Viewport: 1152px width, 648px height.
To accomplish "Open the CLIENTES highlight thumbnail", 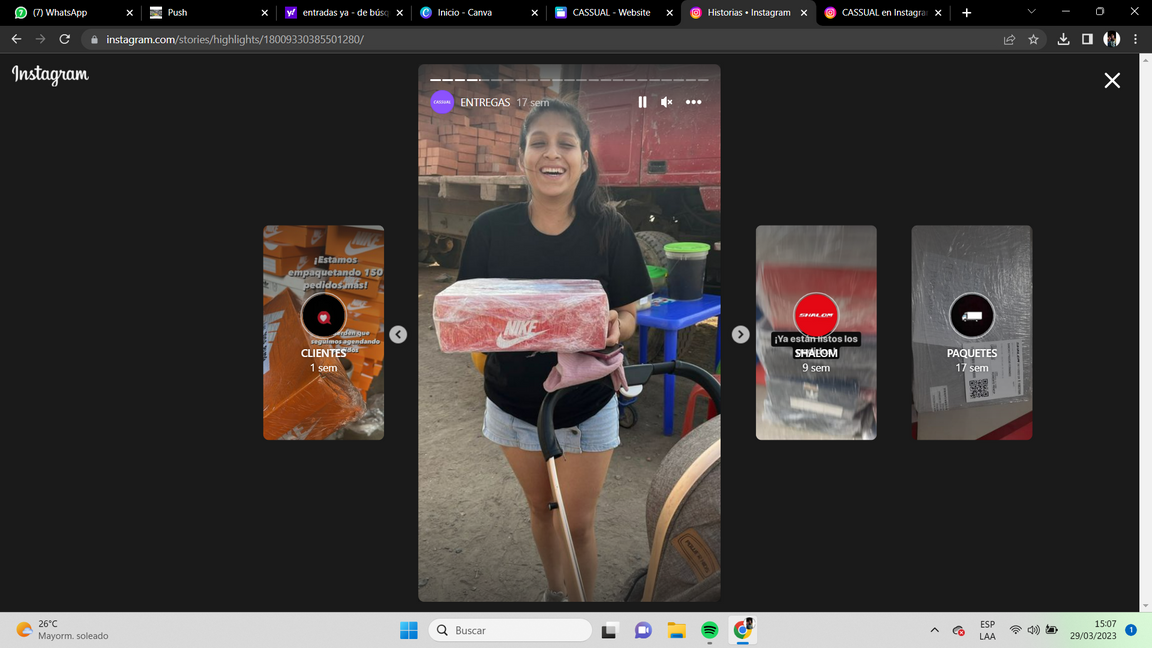I will [x=323, y=332].
